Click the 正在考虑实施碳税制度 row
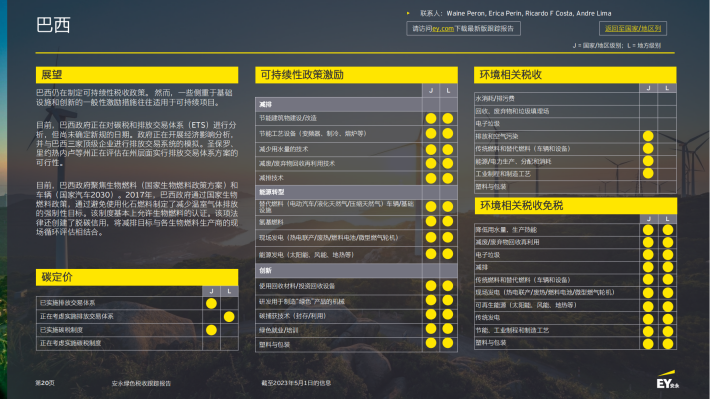The height and width of the screenshot is (399, 710). tap(137, 343)
